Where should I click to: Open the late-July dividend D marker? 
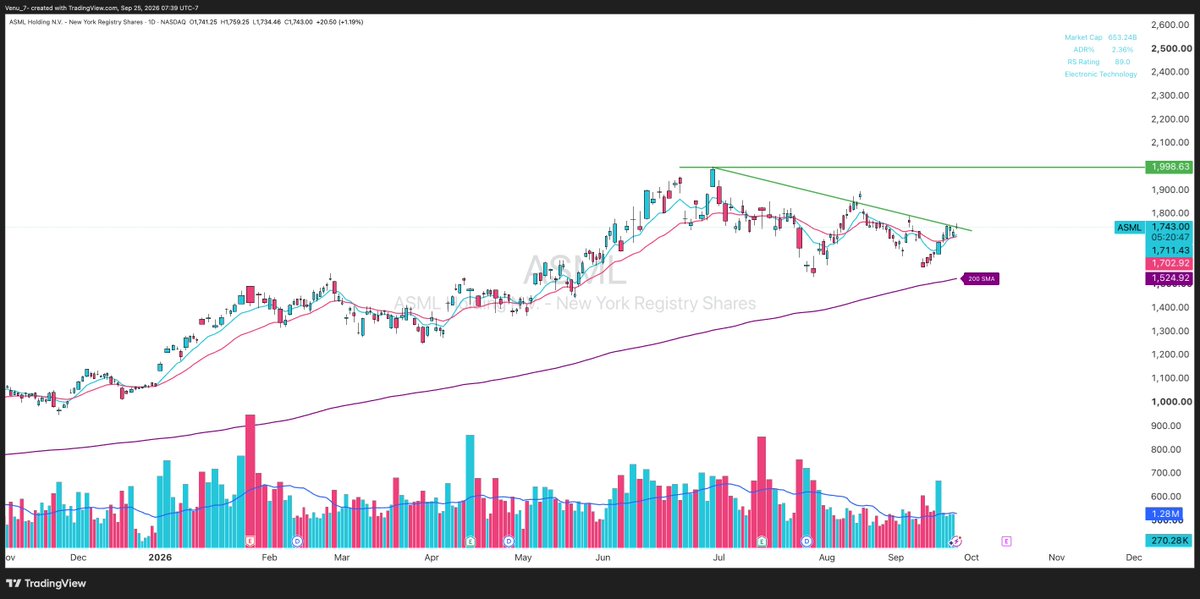tap(807, 541)
